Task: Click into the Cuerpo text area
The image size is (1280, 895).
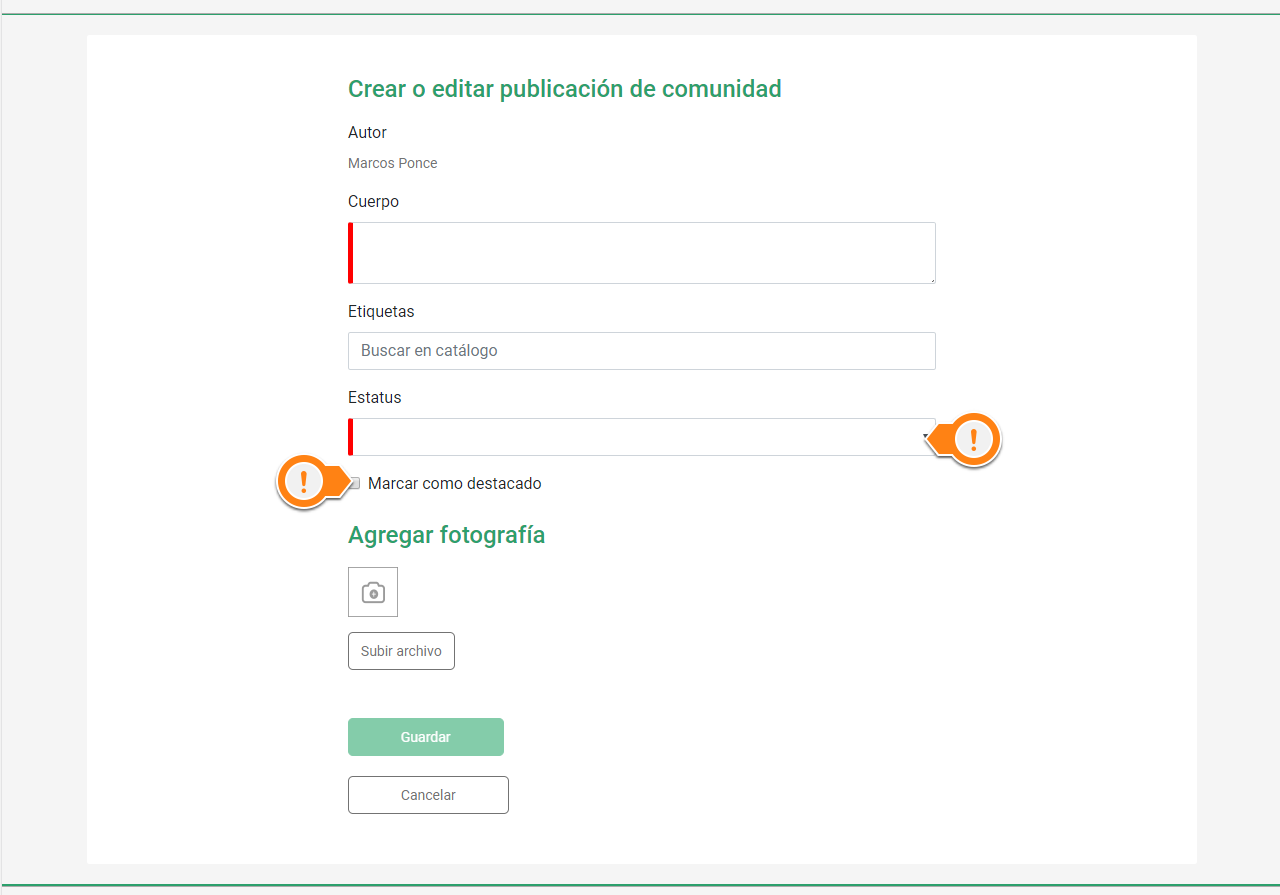Action: (642, 253)
